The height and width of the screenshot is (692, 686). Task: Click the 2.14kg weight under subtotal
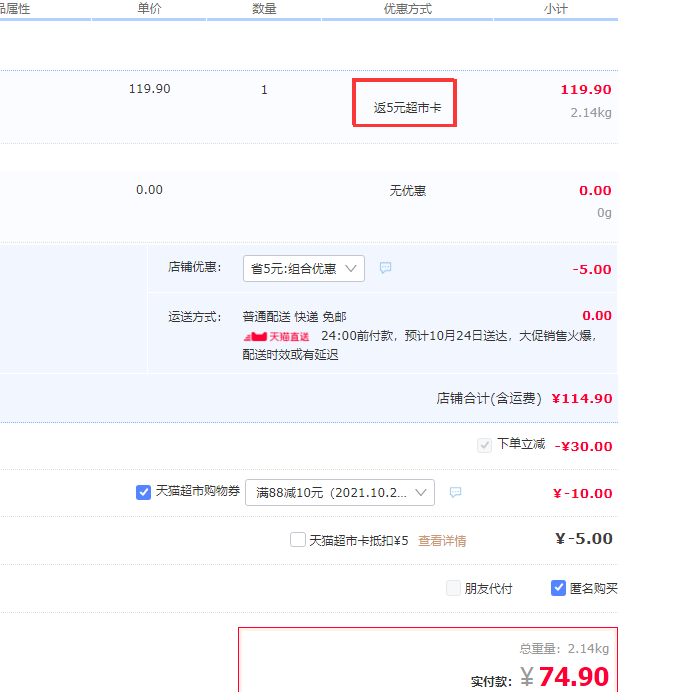(591, 113)
